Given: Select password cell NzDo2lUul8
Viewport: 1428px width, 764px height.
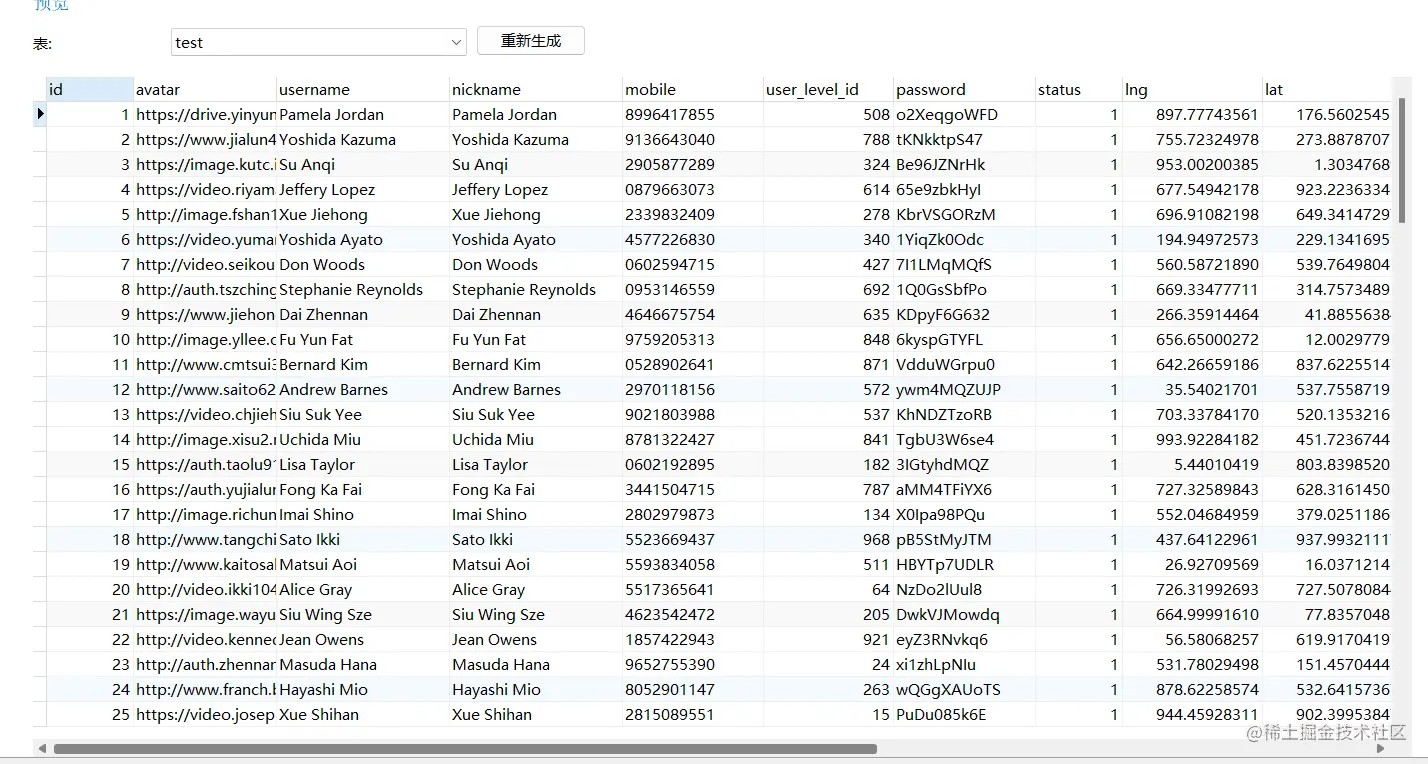Looking at the screenshot, I should click(x=964, y=589).
